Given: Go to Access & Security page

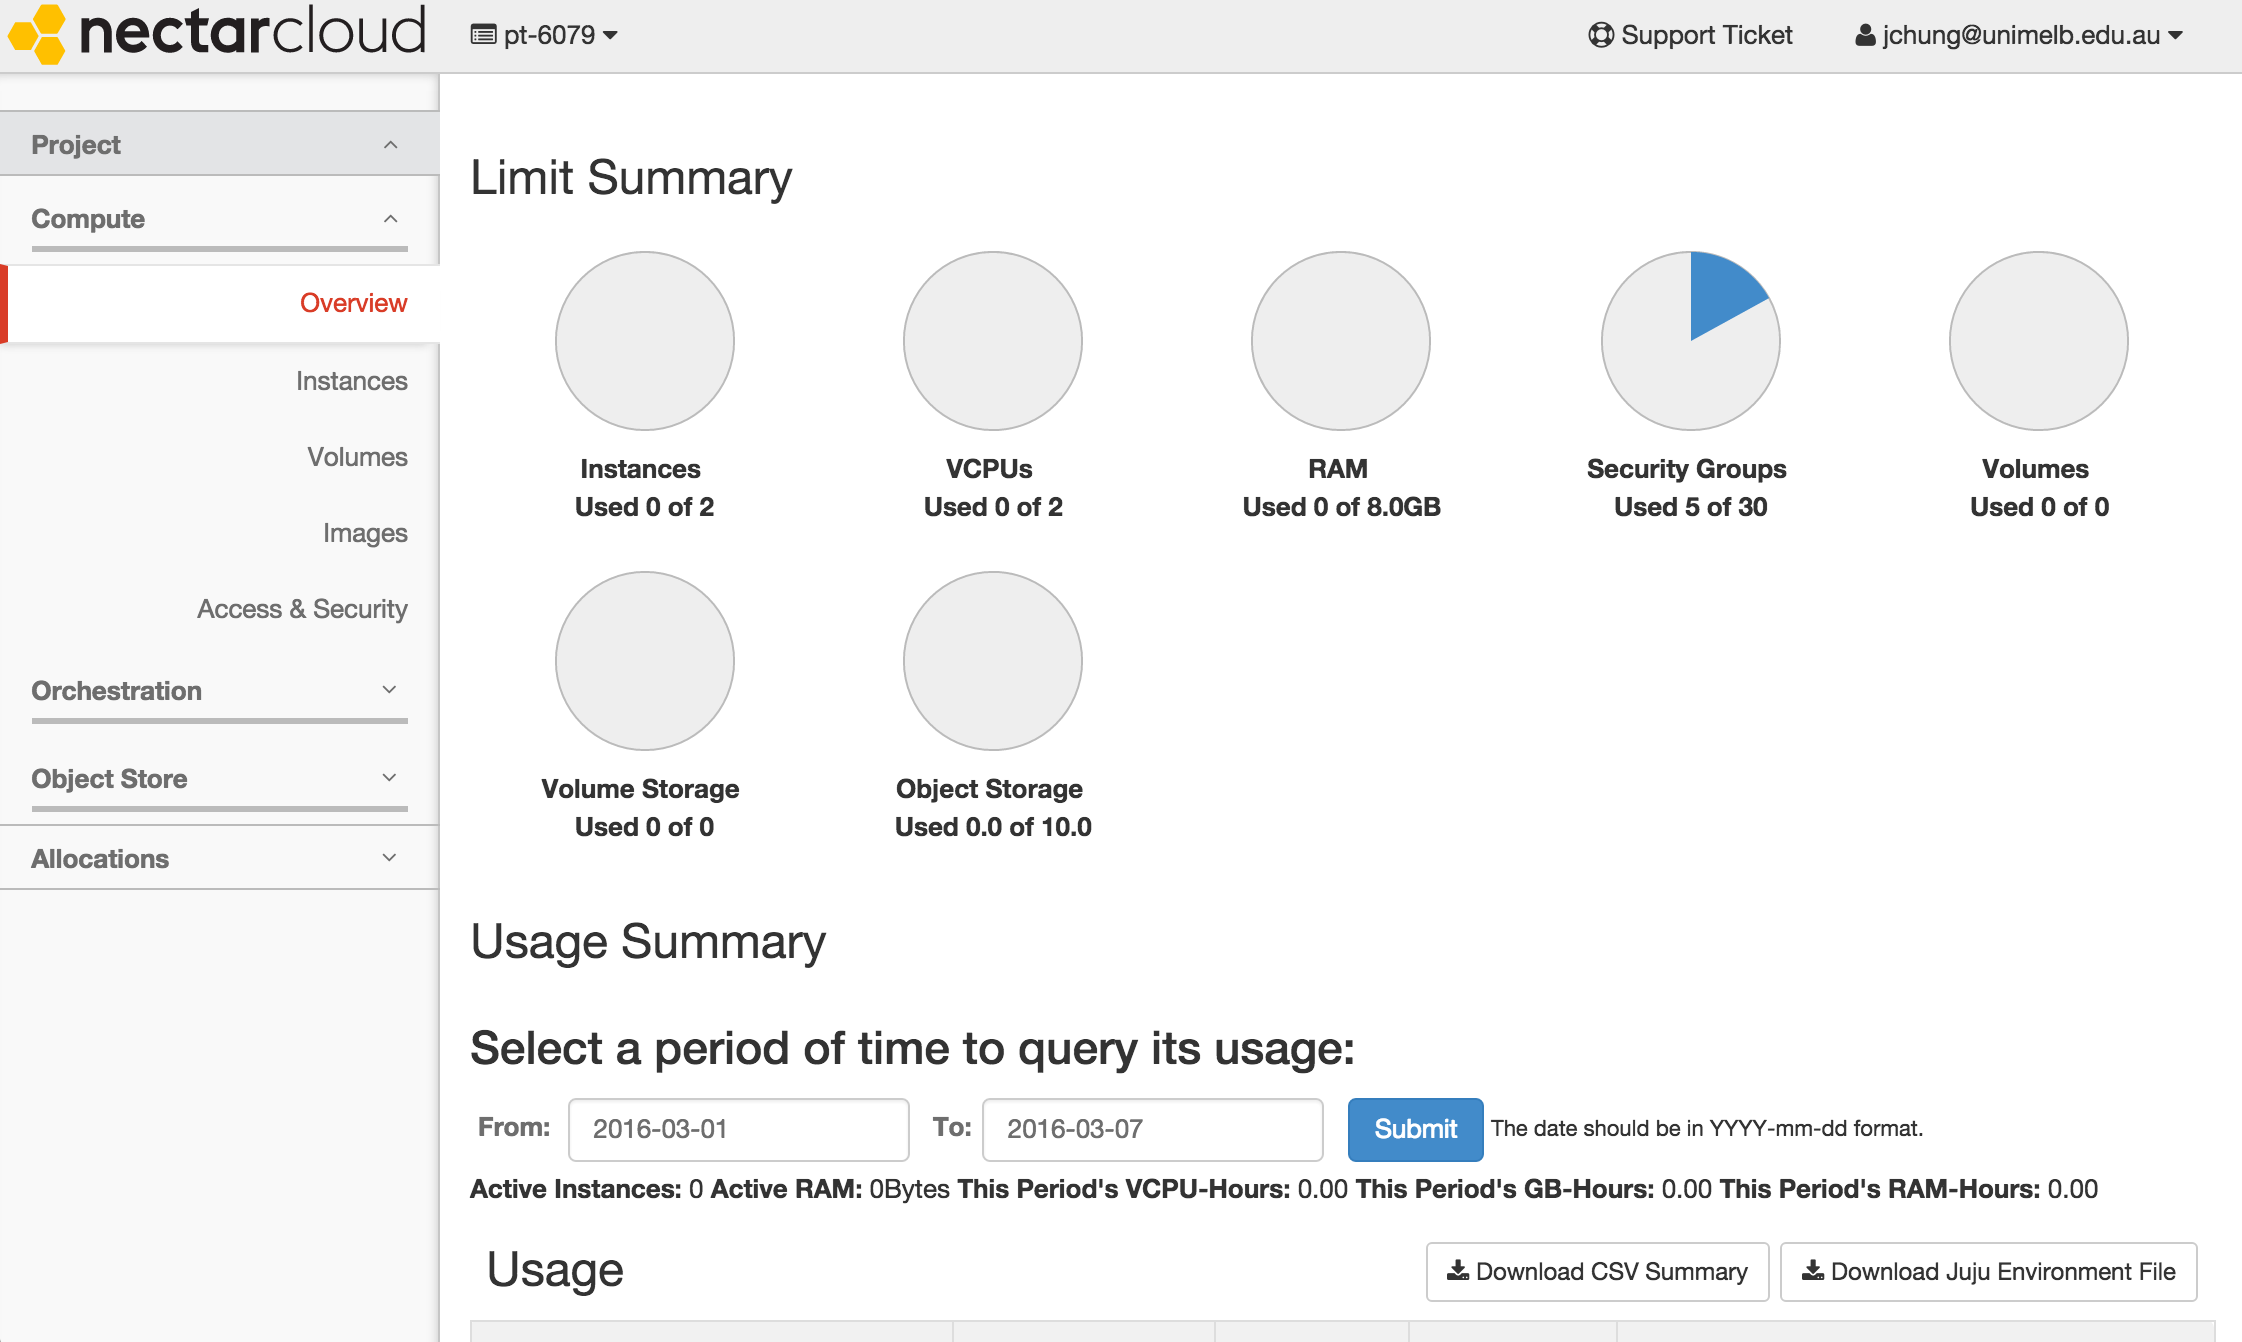Looking at the screenshot, I should [x=302, y=609].
